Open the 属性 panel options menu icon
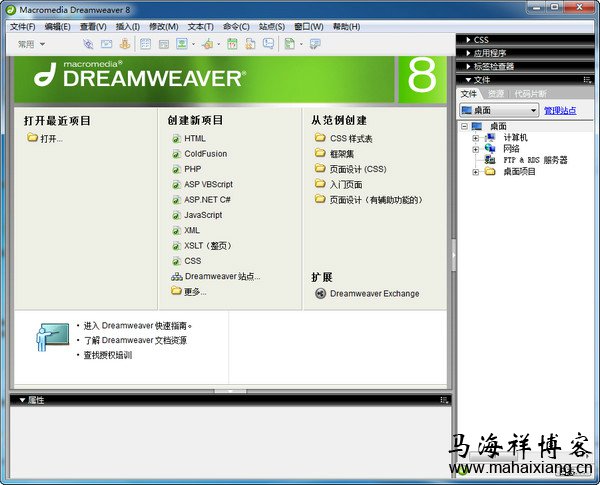Image resolution: width=600 pixels, height=485 pixels. click(x=444, y=400)
